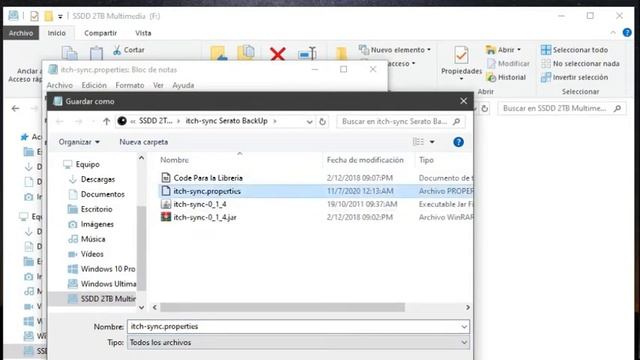
Task: Open the Explorer Archivo ribbon tab
Action: coord(21,33)
